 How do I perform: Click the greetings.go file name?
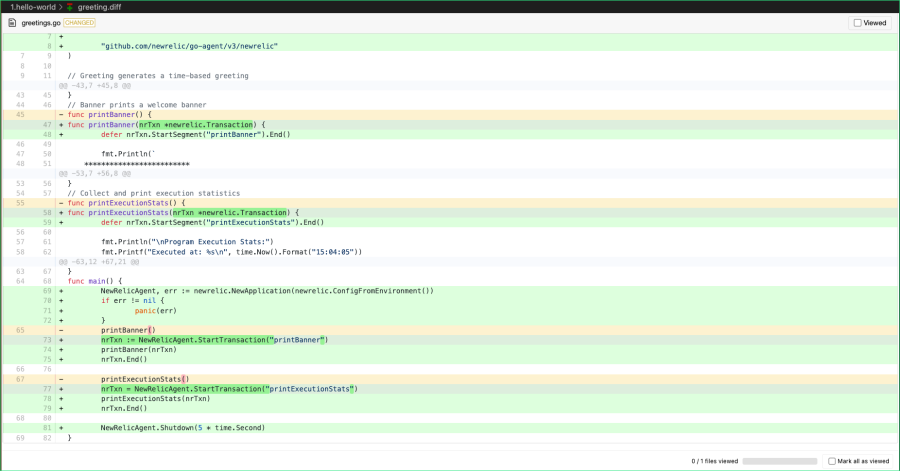pos(41,22)
